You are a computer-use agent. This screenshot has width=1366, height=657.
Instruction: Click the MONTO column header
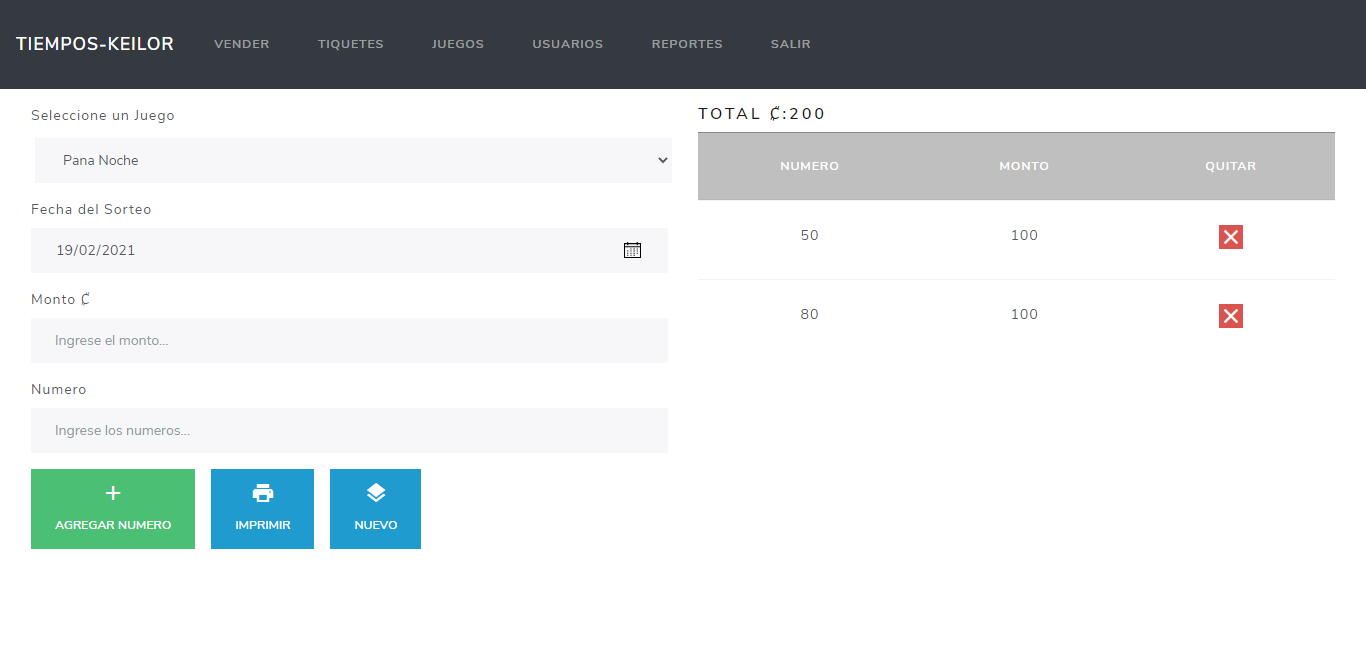[x=1024, y=166]
